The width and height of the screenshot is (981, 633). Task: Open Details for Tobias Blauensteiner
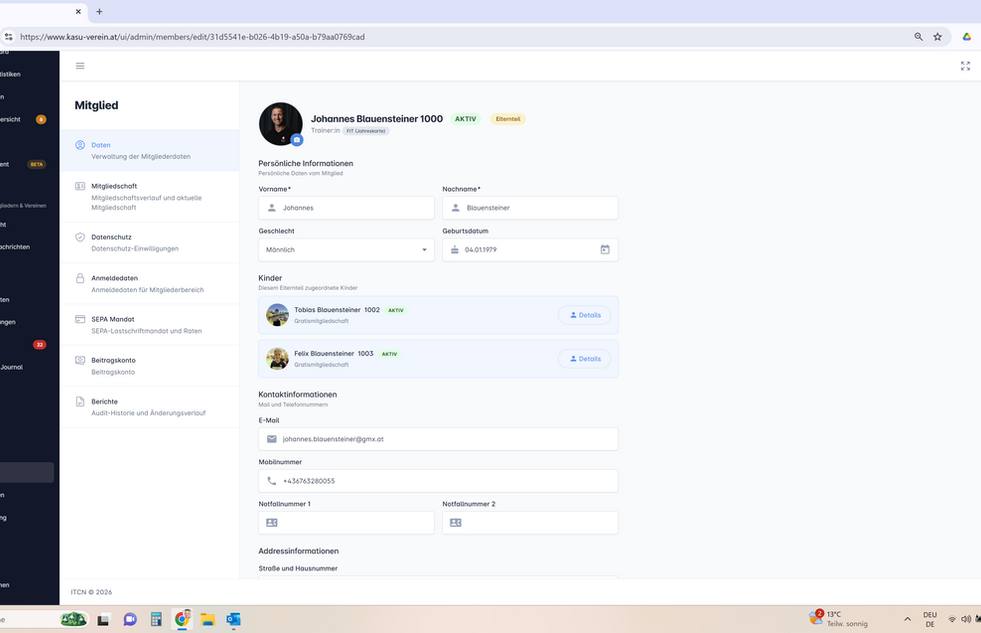(x=584, y=315)
